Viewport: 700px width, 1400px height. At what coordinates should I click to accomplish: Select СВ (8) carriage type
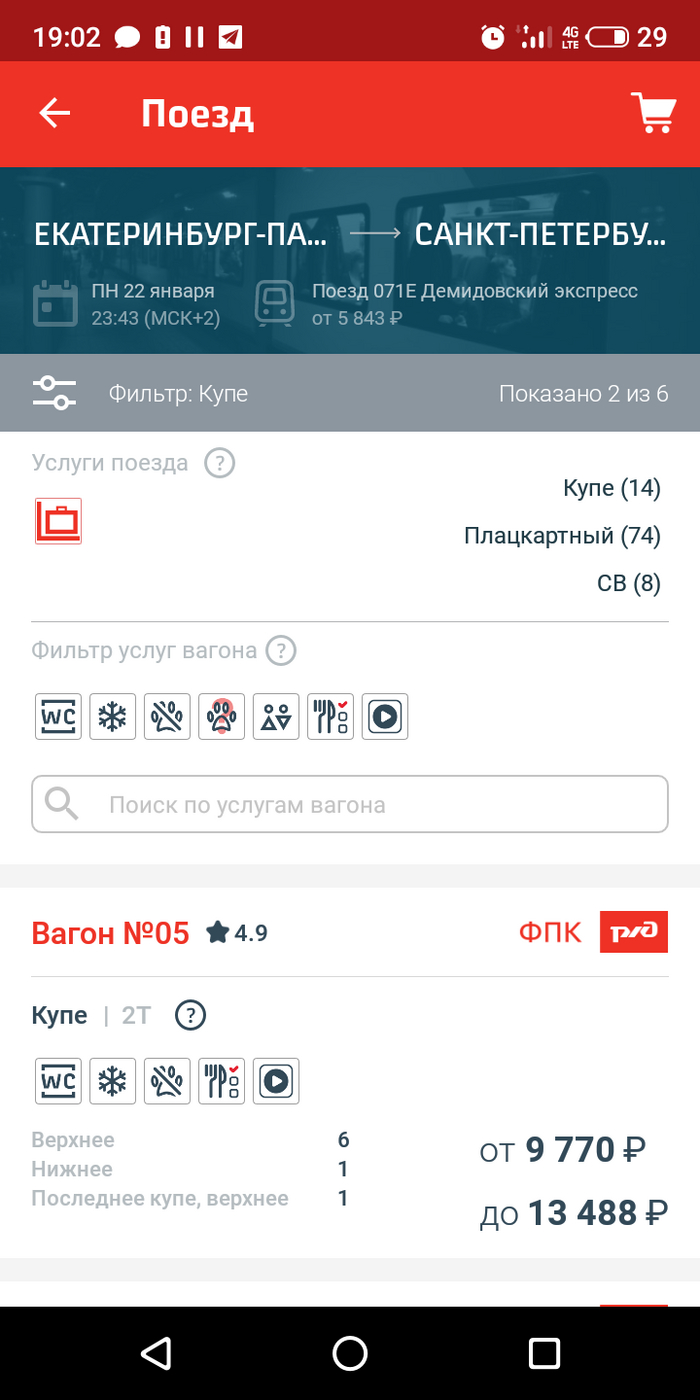pyautogui.click(x=629, y=583)
